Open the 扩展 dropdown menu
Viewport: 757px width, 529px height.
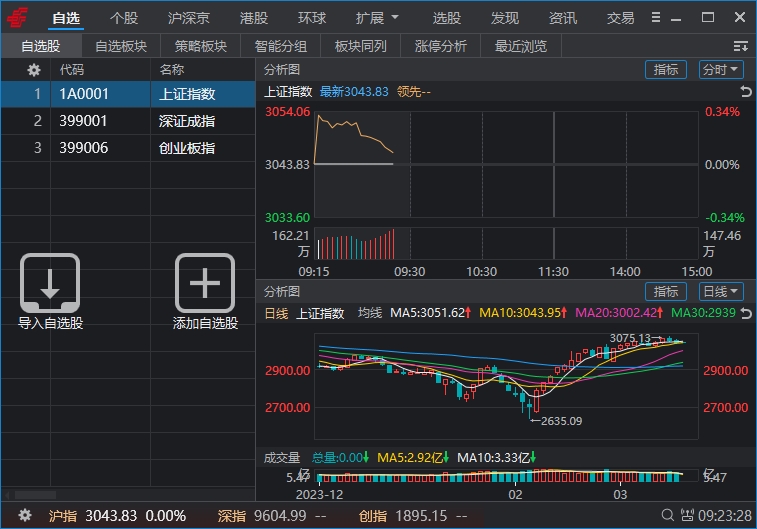pos(378,18)
